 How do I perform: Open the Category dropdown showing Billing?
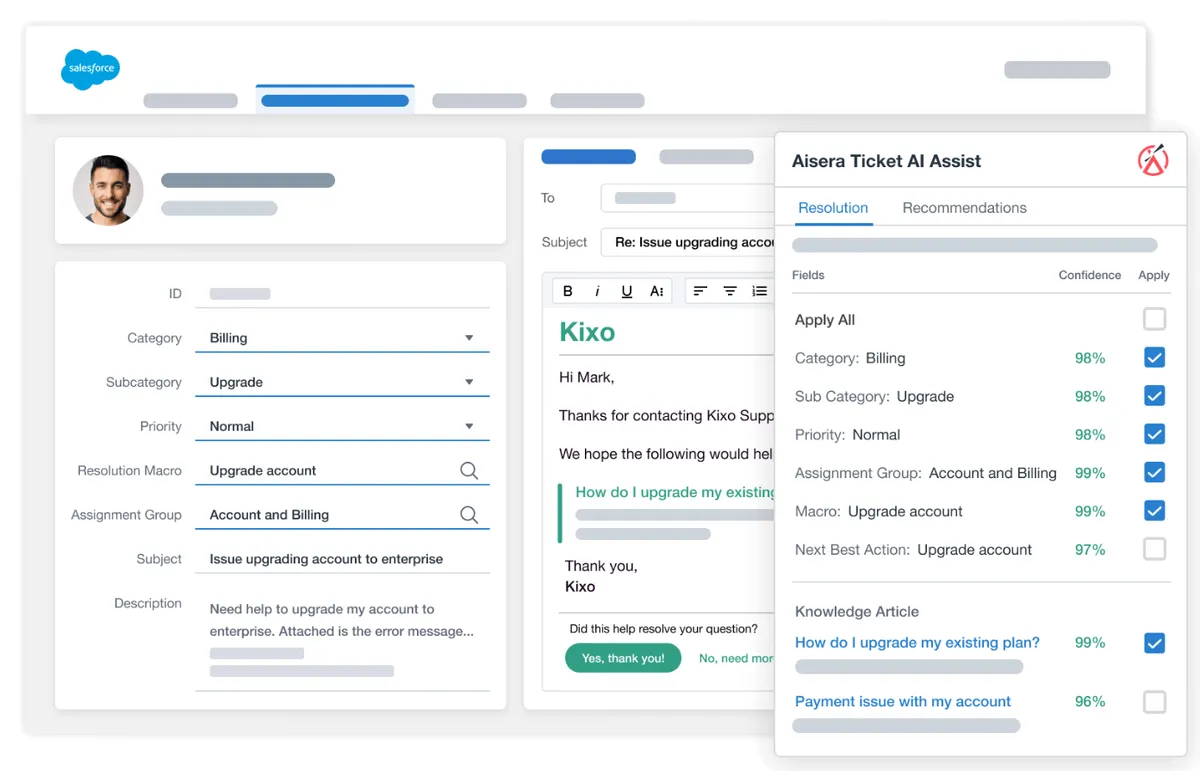342,338
